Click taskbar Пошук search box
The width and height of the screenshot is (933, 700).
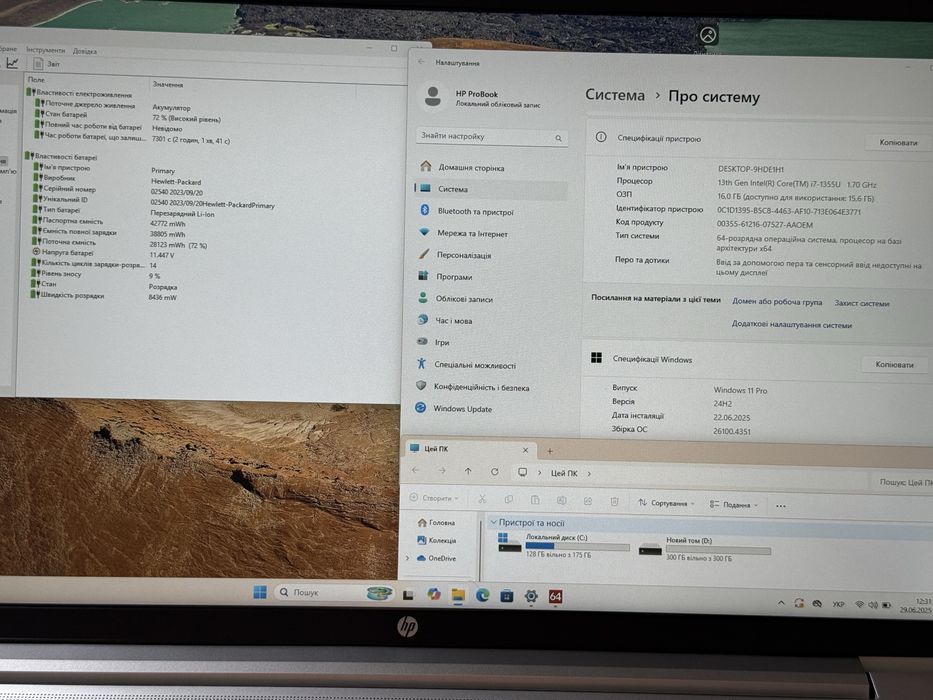(x=334, y=592)
